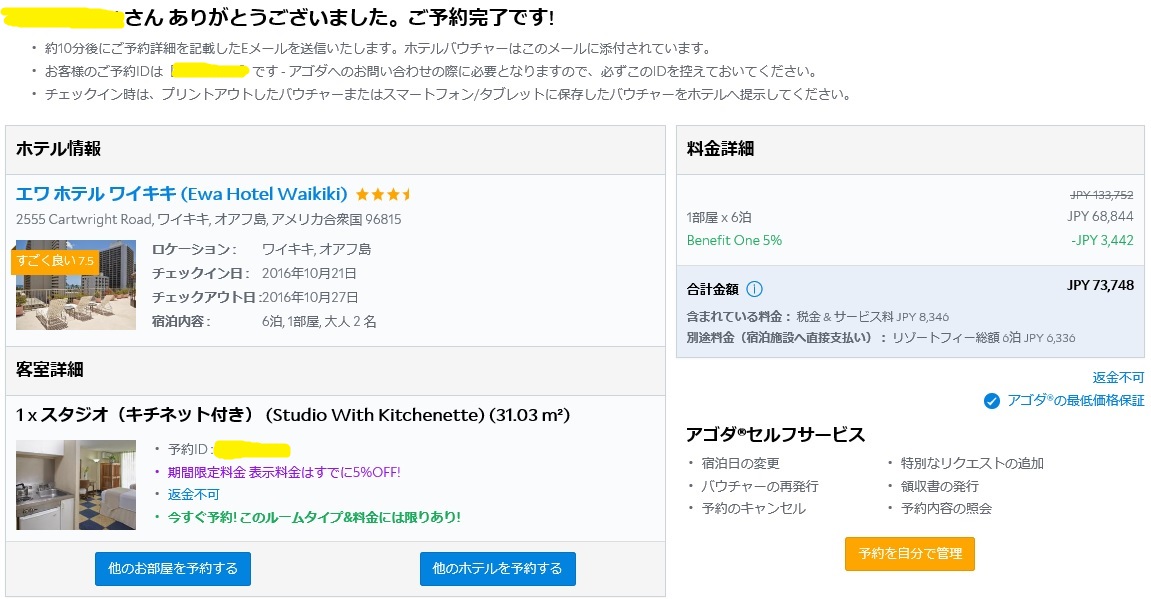Click the 予約を自分で管理 orange button
This screenshot has width=1151, height=599.
point(910,553)
